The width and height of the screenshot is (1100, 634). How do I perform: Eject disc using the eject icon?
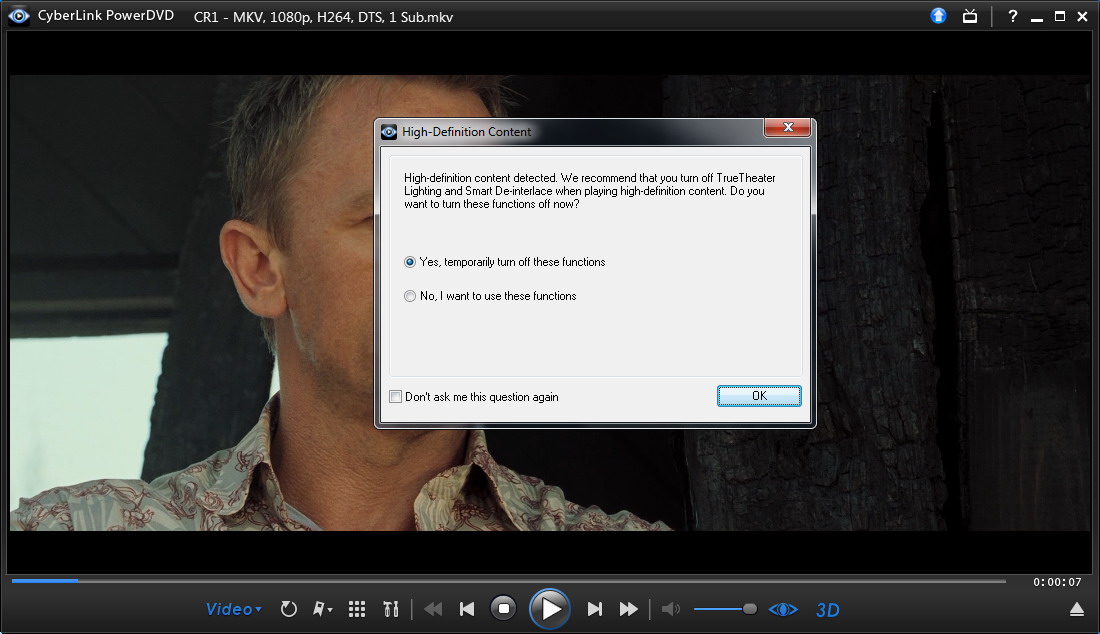point(1076,609)
